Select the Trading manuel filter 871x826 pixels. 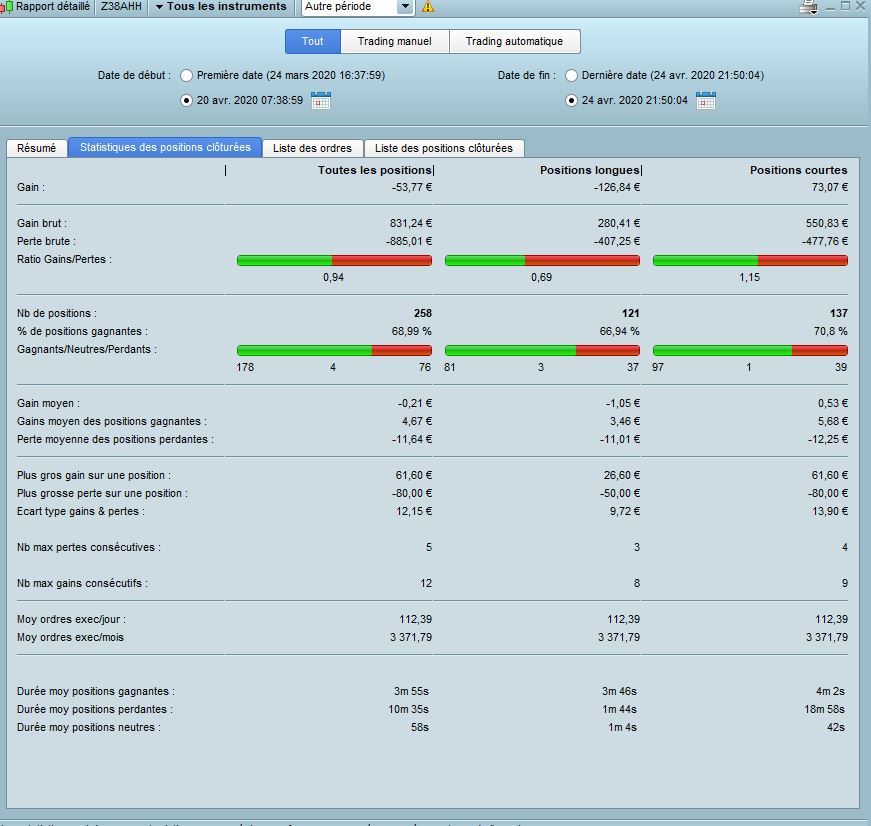[394, 41]
